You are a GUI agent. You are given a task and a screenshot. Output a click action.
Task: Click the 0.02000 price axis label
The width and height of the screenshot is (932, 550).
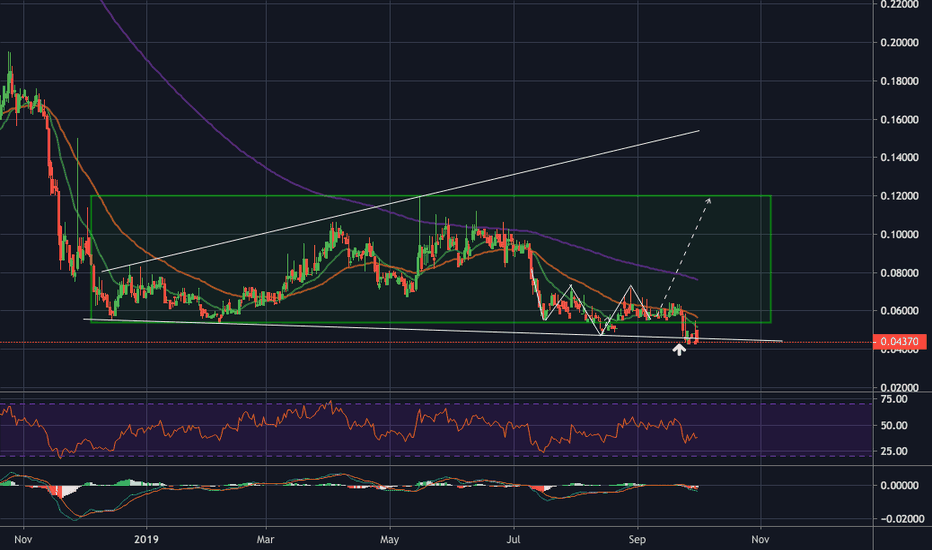tap(899, 388)
